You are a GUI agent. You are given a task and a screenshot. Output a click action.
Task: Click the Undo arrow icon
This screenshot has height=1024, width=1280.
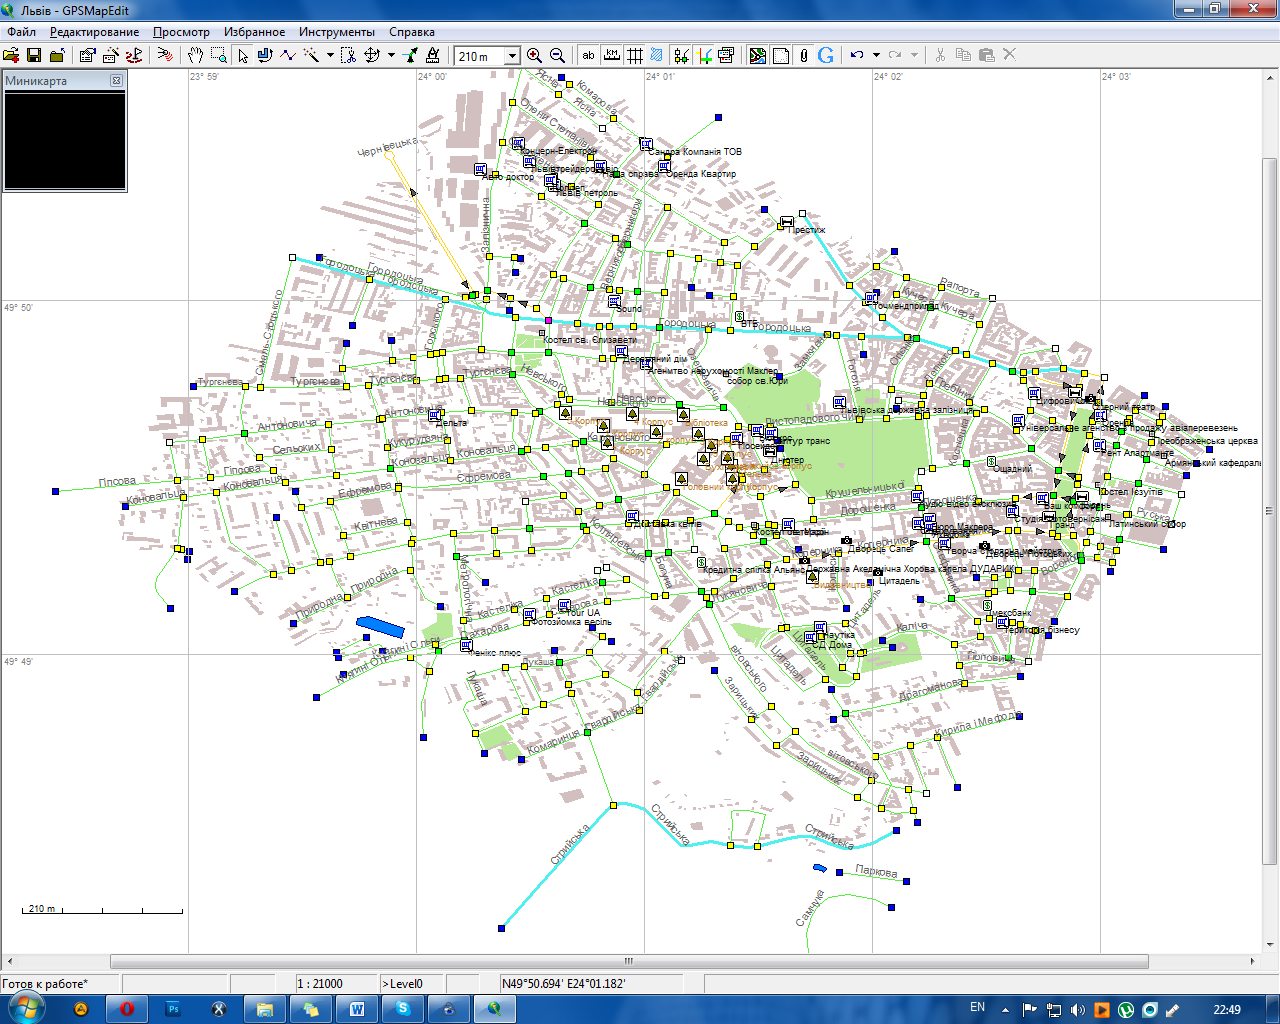tap(856, 56)
